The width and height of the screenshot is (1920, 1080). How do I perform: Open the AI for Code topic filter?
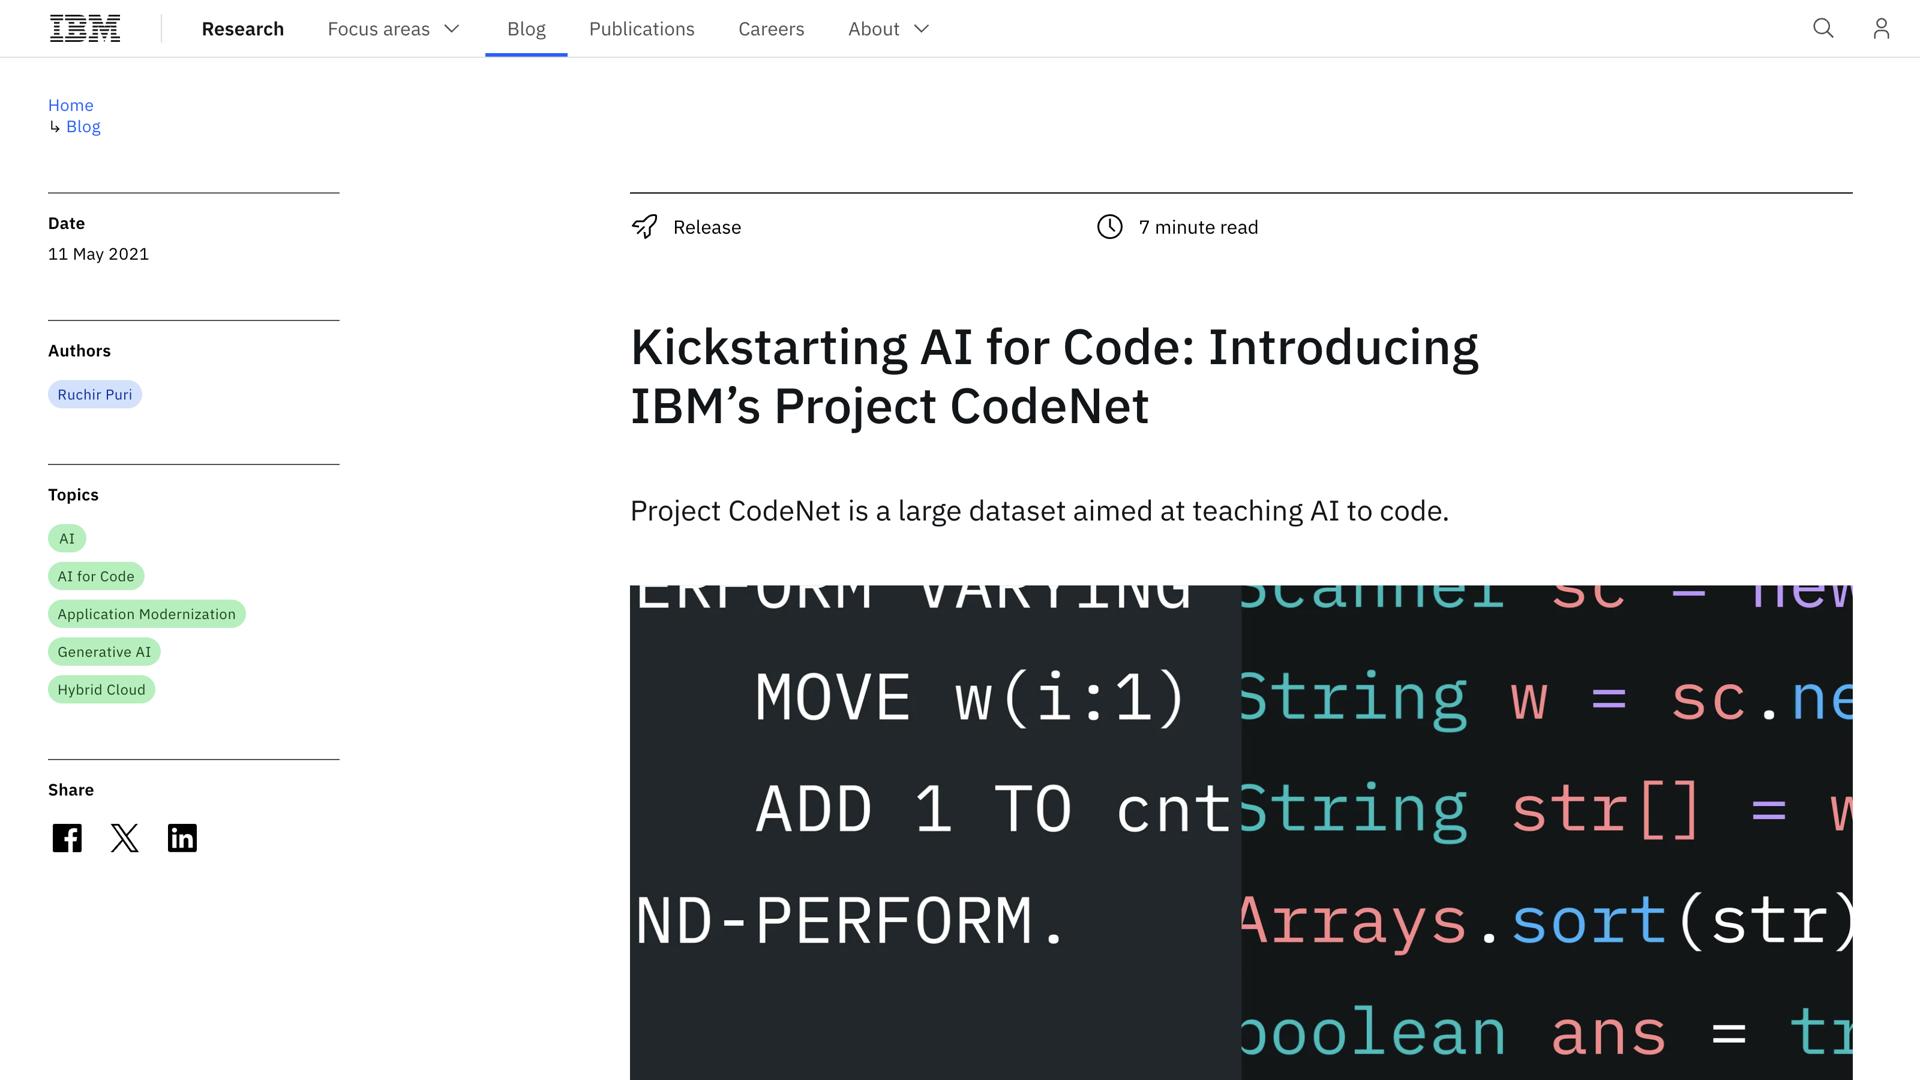tap(96, 576)
